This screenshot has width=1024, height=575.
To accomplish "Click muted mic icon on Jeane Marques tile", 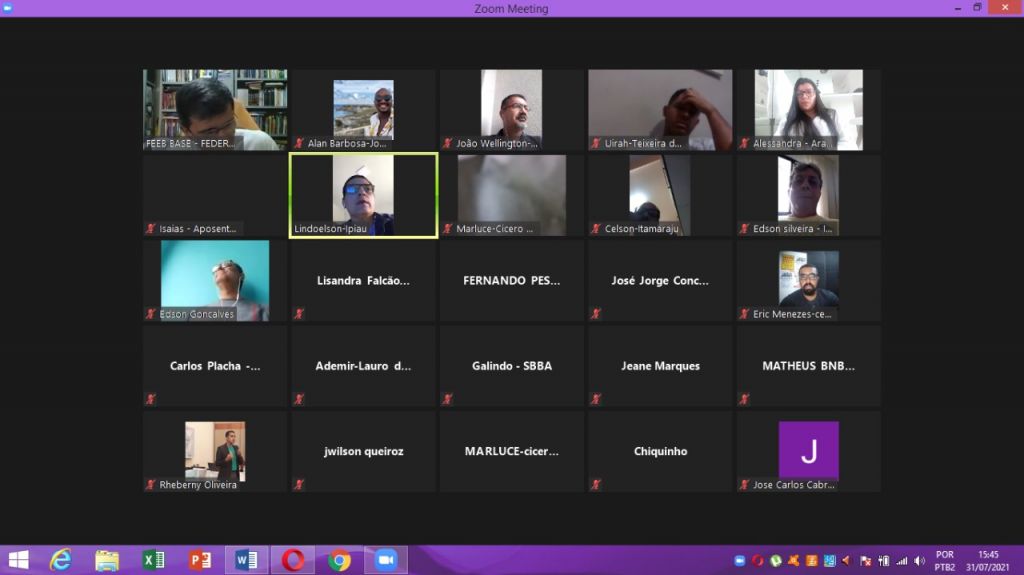I will pos(596,399).
